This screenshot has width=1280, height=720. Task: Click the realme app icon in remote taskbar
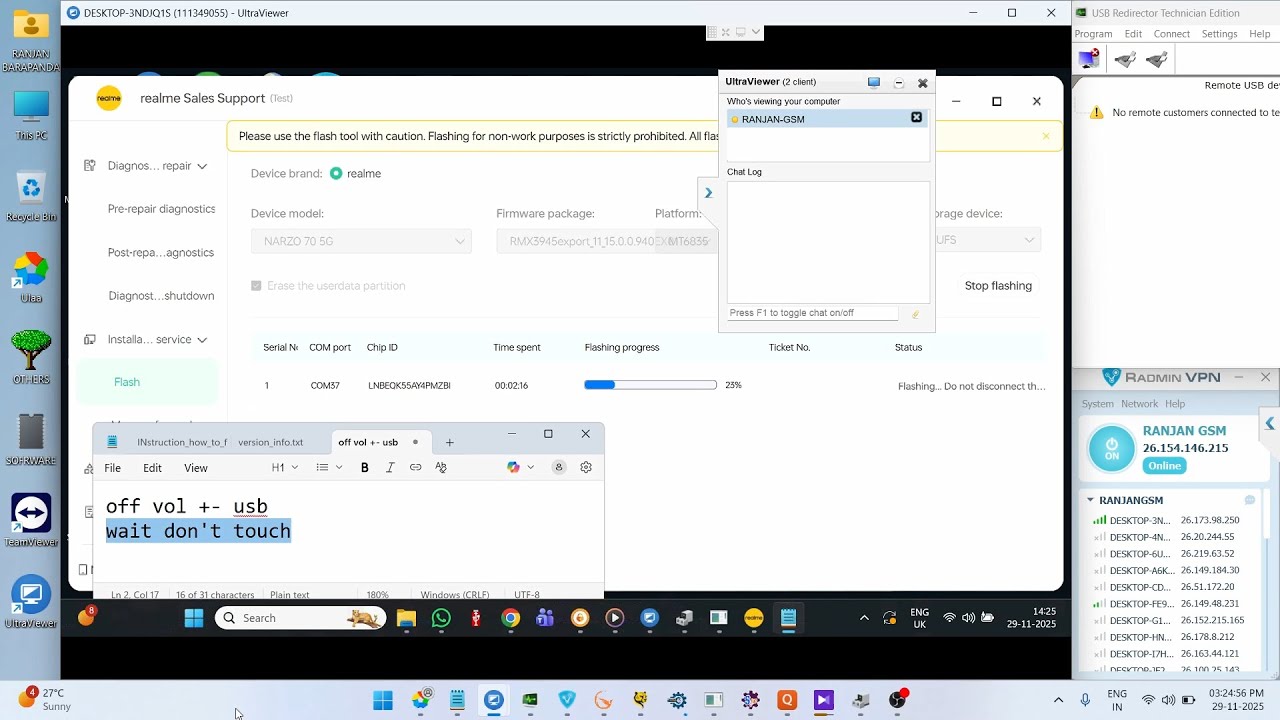754,618
